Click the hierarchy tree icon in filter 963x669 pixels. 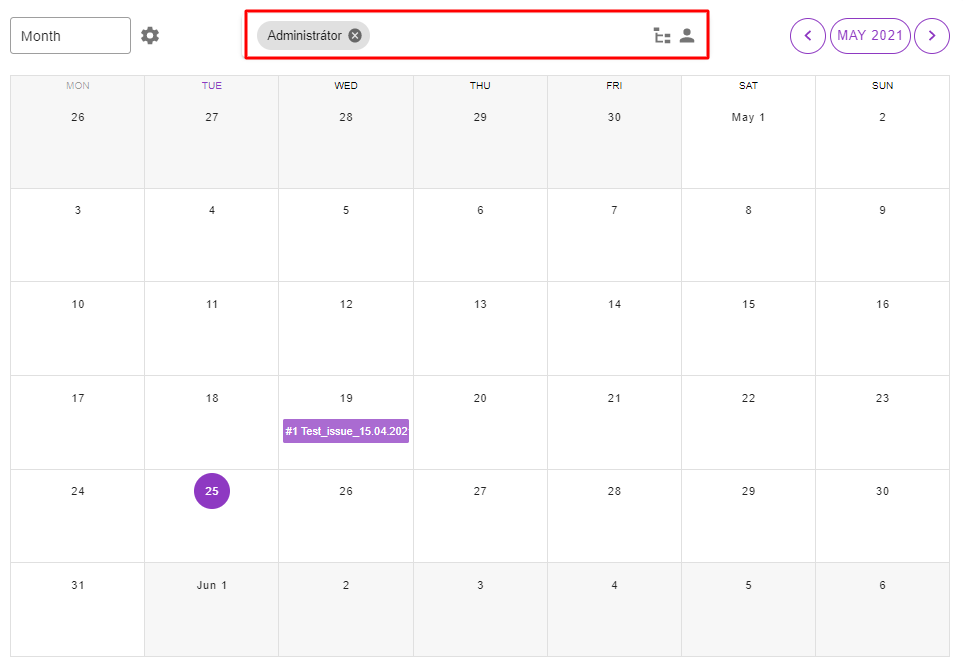(x=662, y=36)
